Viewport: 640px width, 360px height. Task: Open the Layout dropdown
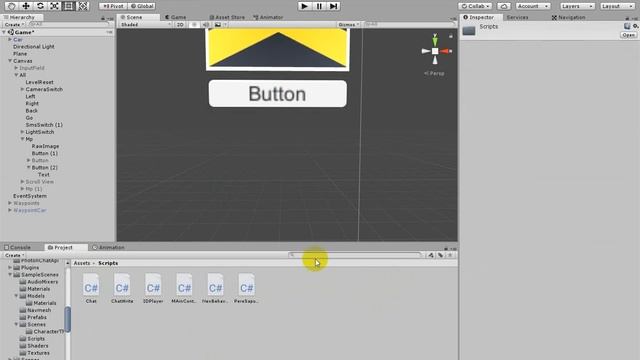point(617,6)
